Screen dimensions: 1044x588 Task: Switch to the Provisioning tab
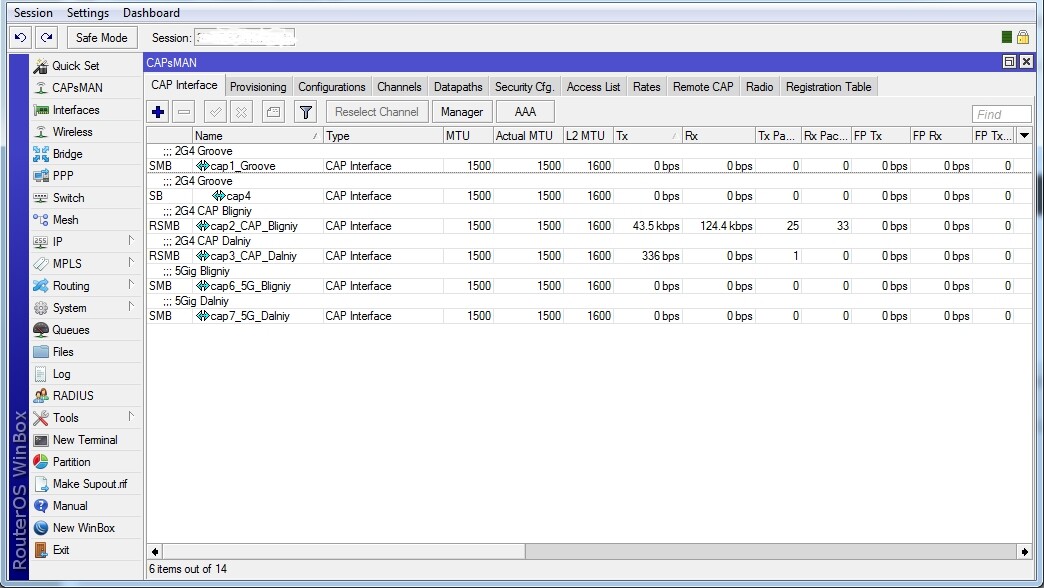[x=258, y=87]
